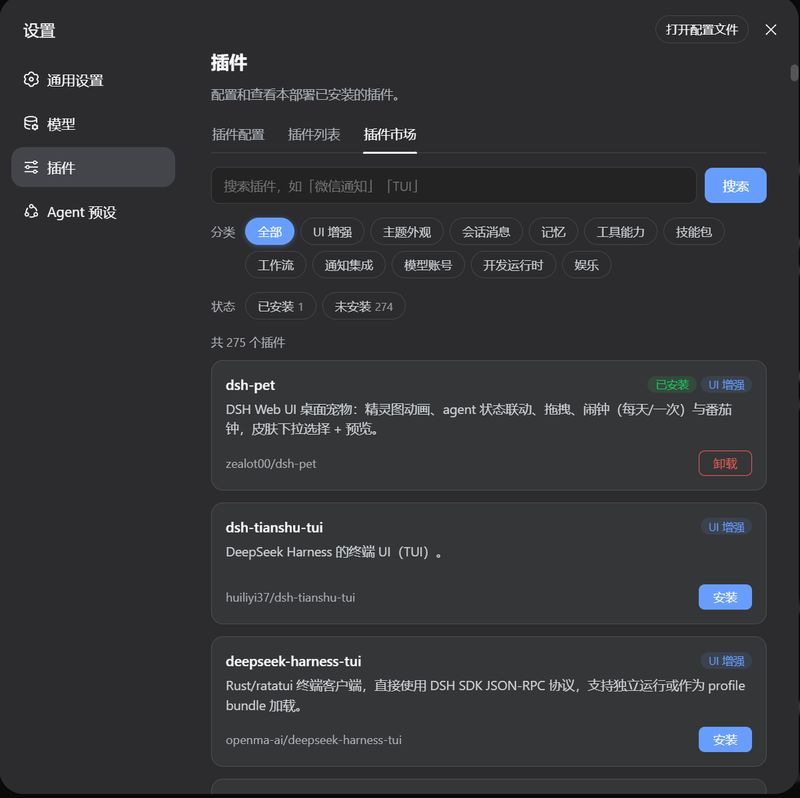Filter by 开发运行时 category
Viewport: 800px width, 798px height.
[x=513, y=265]
